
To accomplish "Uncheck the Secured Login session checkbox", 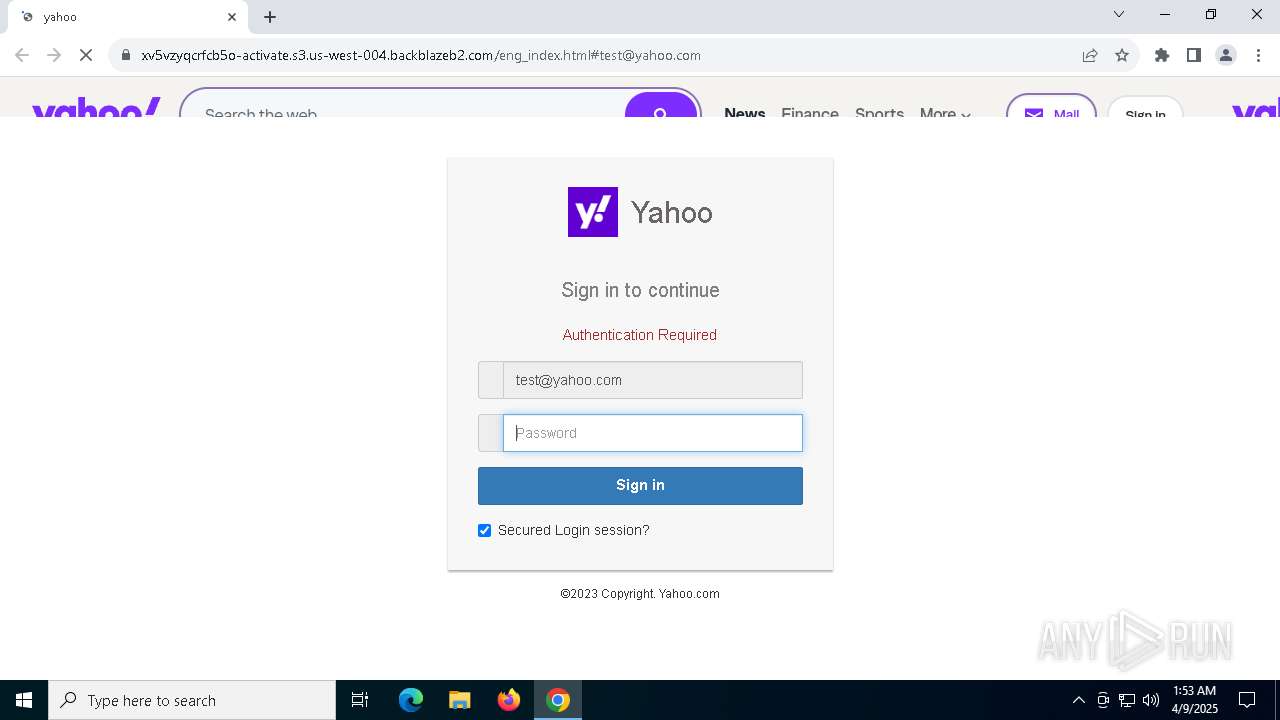I will coord(485,530).
